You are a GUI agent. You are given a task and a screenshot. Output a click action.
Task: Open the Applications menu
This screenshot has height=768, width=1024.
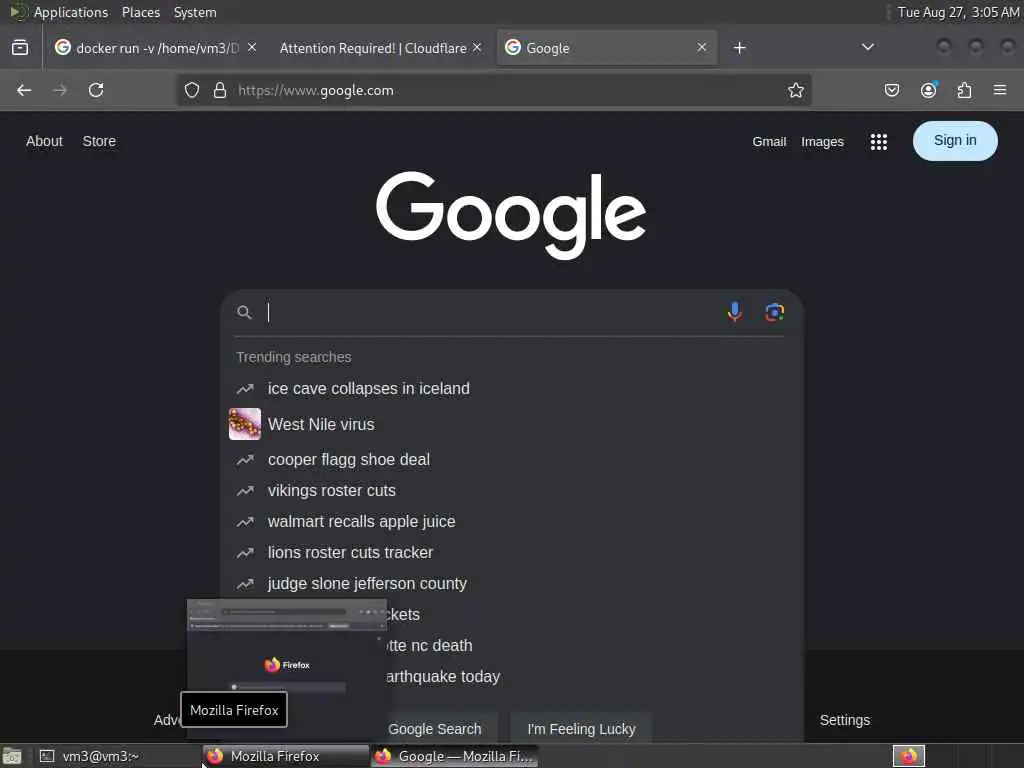coord(71,12)
